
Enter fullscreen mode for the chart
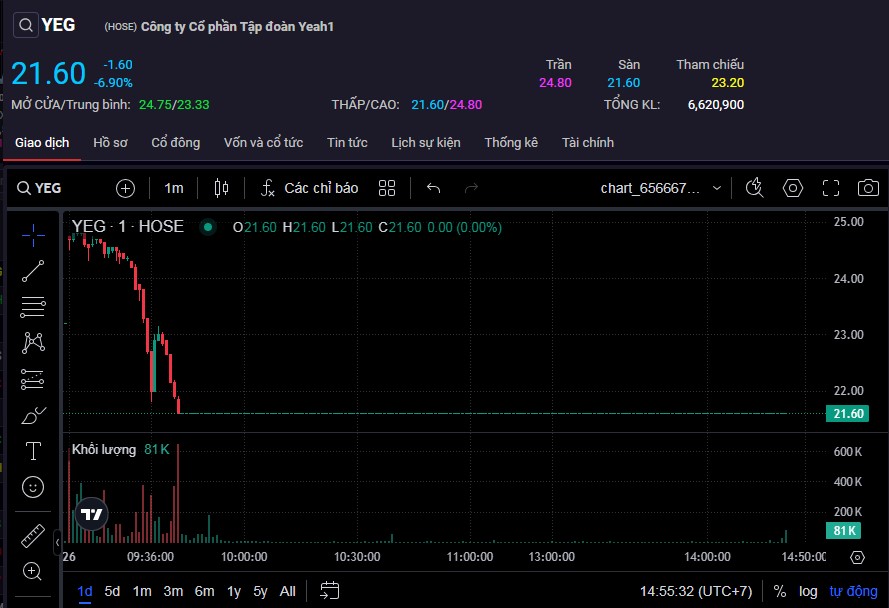(x=830, y=188)
